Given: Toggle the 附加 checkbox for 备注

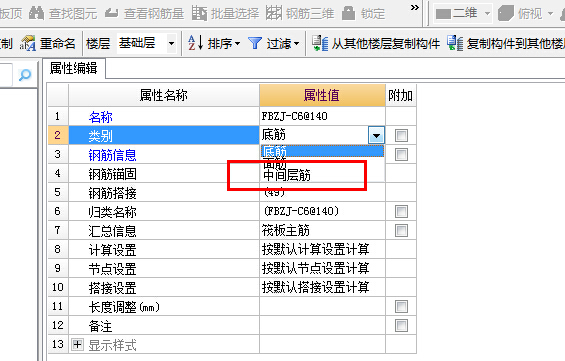Looking at the screenshot, I should pos(401,325).
